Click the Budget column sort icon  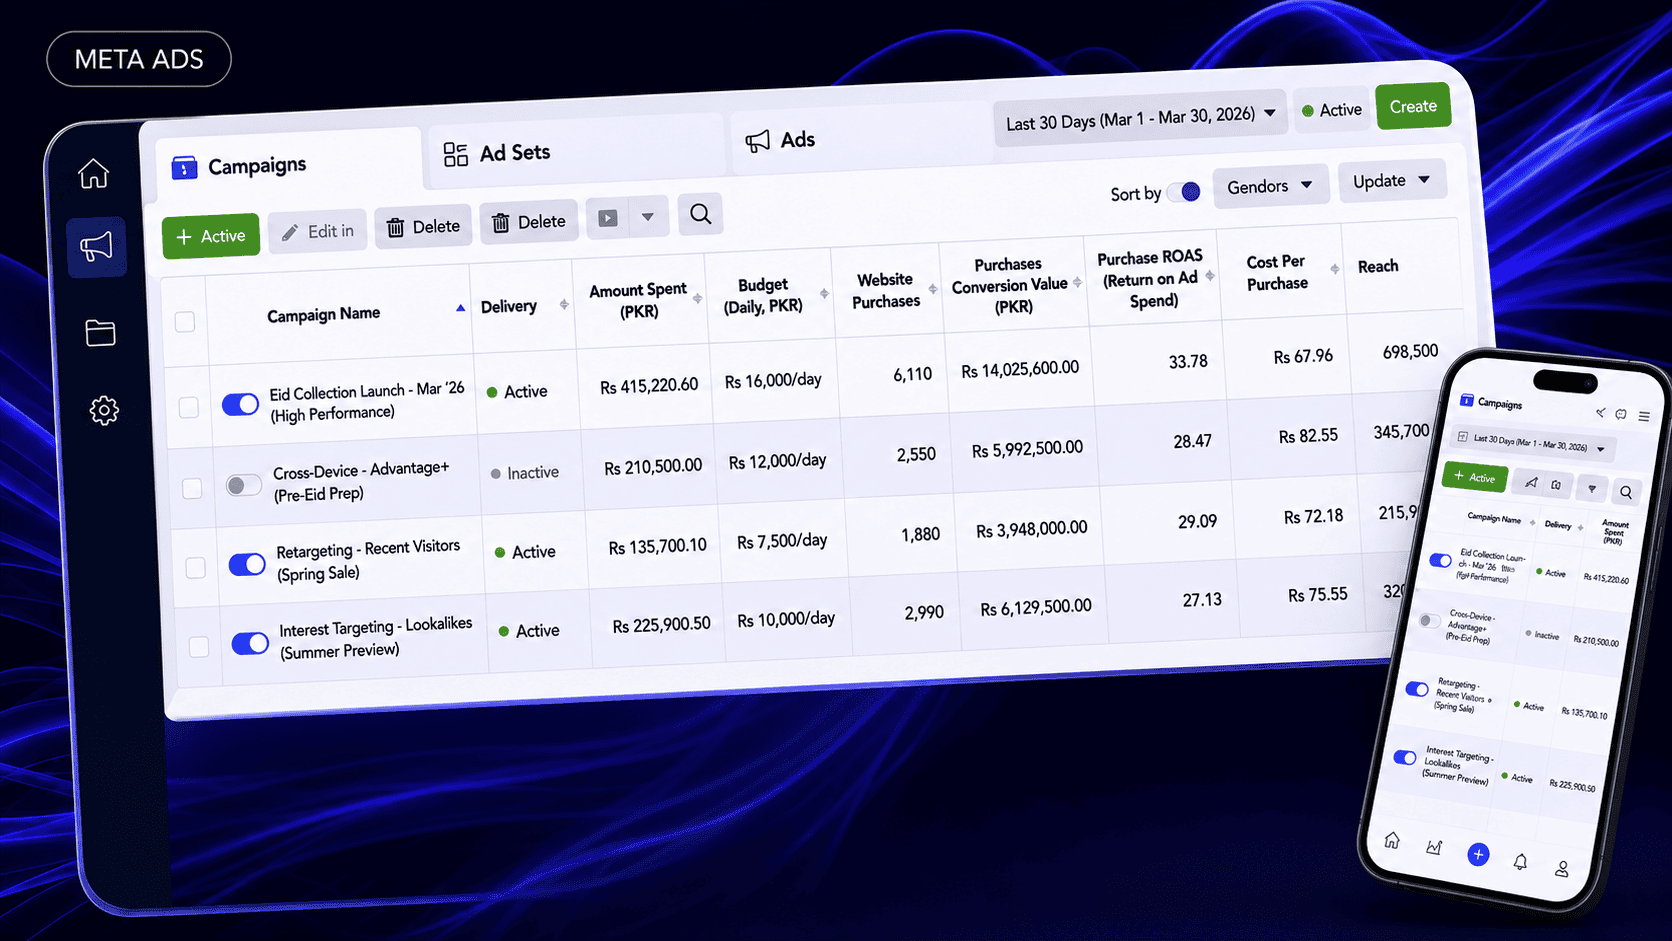coord(824,293)
